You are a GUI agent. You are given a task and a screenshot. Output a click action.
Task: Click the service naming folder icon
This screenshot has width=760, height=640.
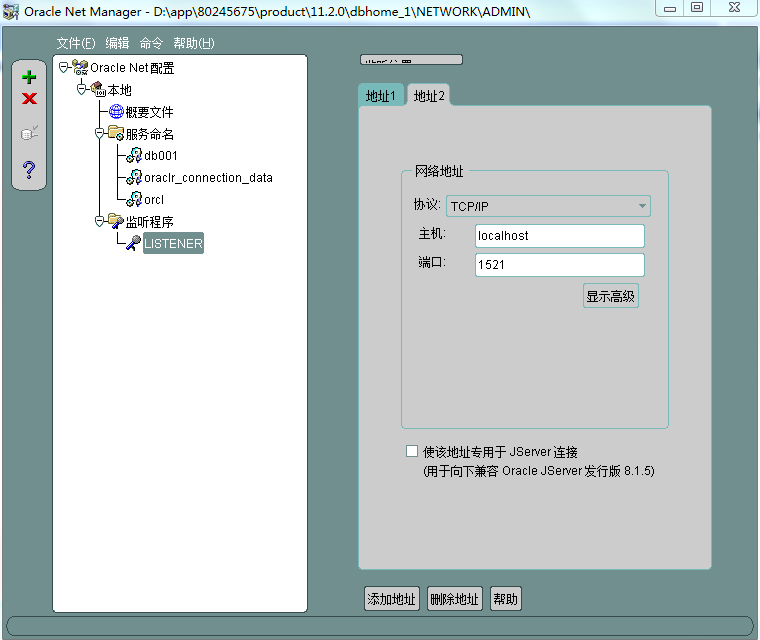click(116, 133)
